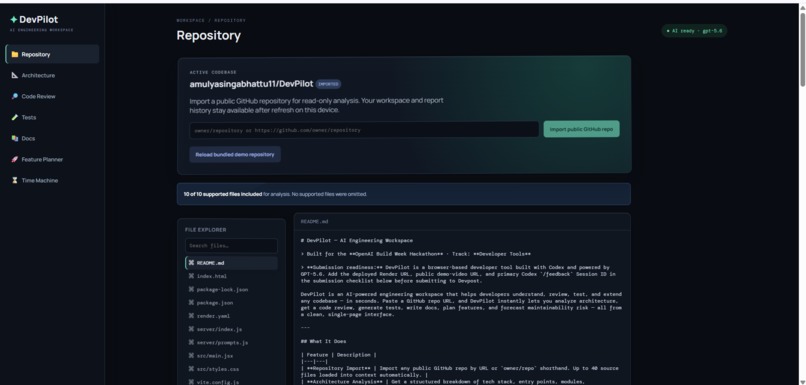Click the AI ENGINEERING WORKSPACE tagline
The height and width of the screenshot is (385, 806).
tap(42, 30)
